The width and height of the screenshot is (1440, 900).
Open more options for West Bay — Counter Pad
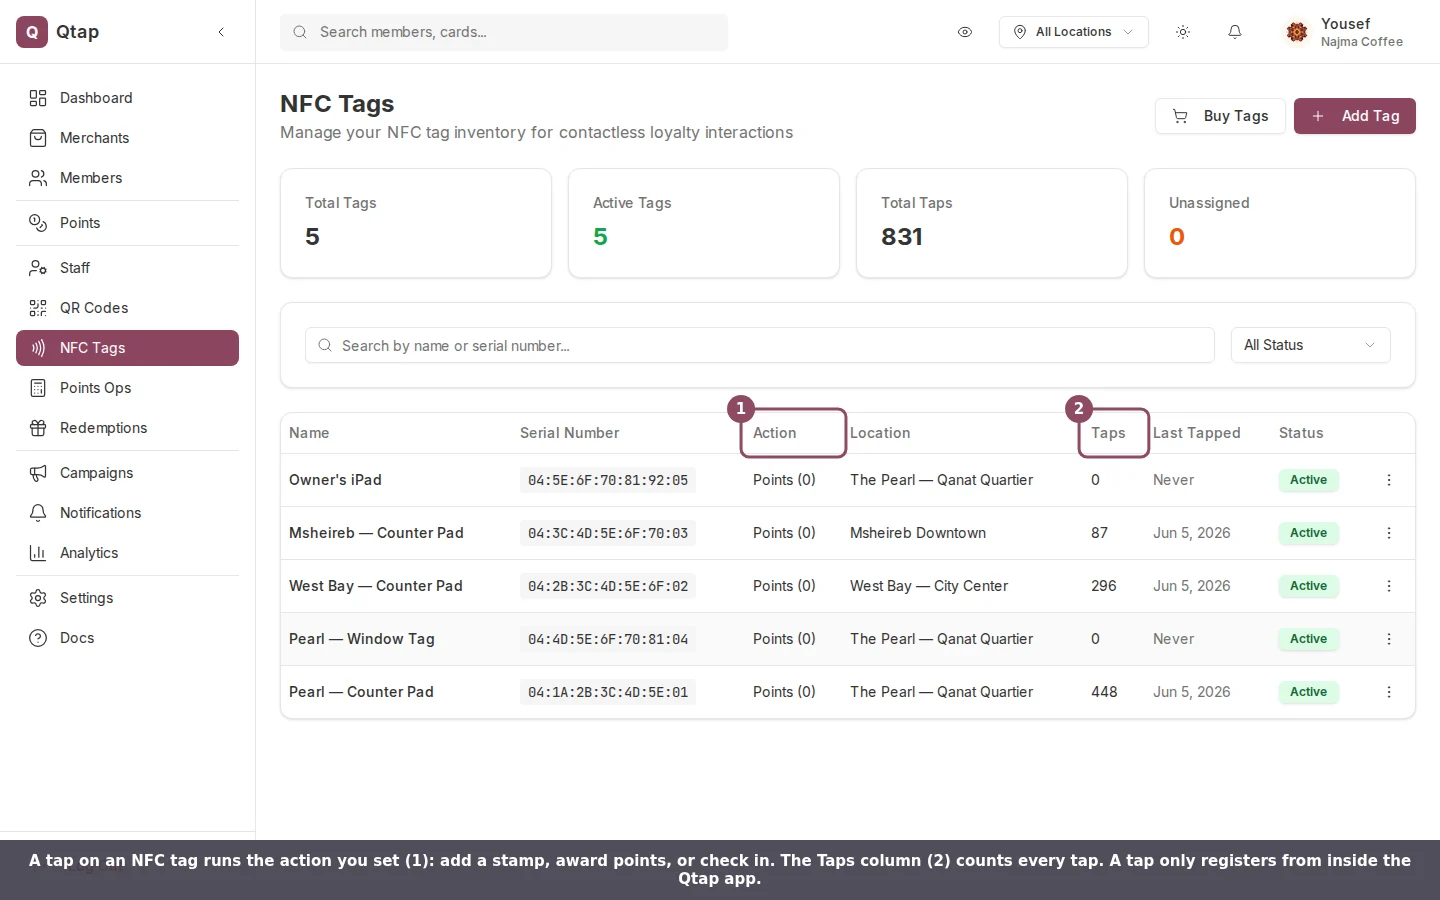click(1389, 586)
